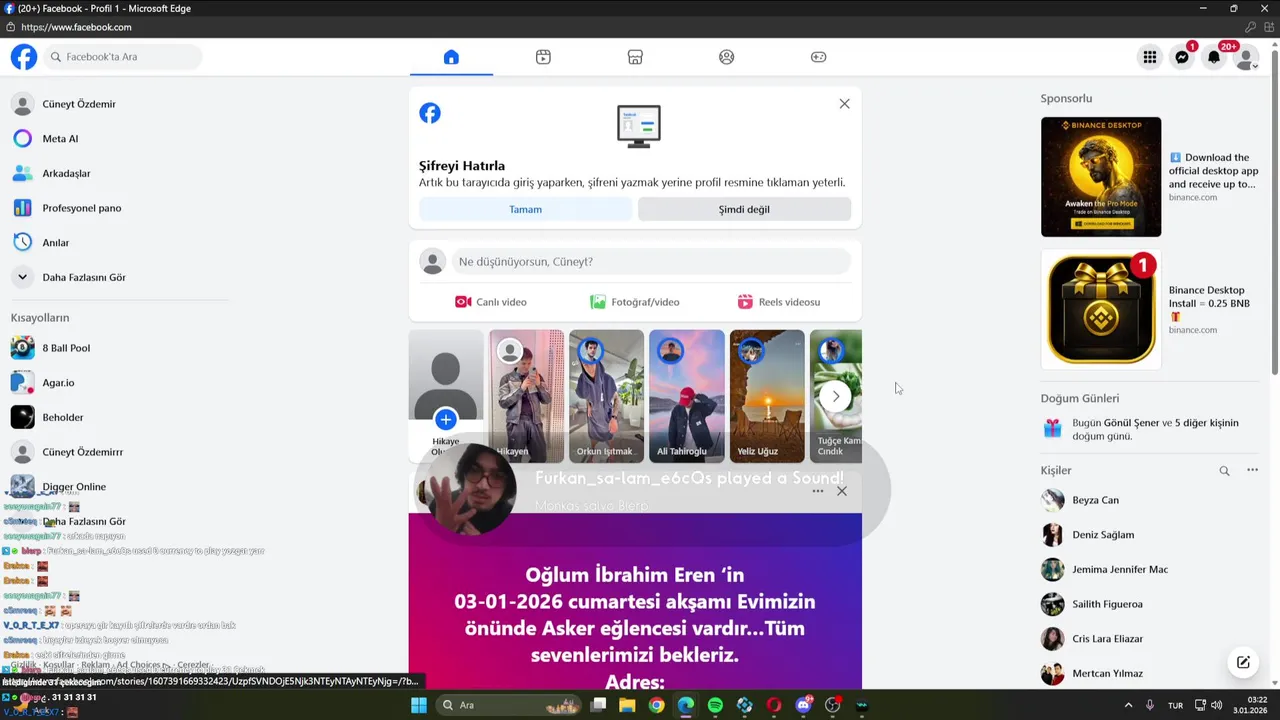The height and width of the screenshot is (720, 1280).
Task: Open Messenger chats icon
Action: (x=1182, y=57)
